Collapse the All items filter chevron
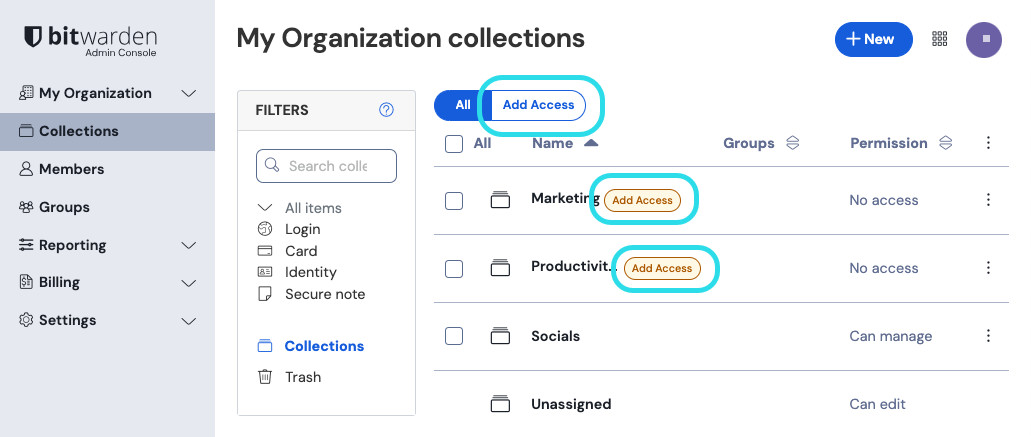Viewport: 1031px width, 437px height. click(x=265, y=208)
